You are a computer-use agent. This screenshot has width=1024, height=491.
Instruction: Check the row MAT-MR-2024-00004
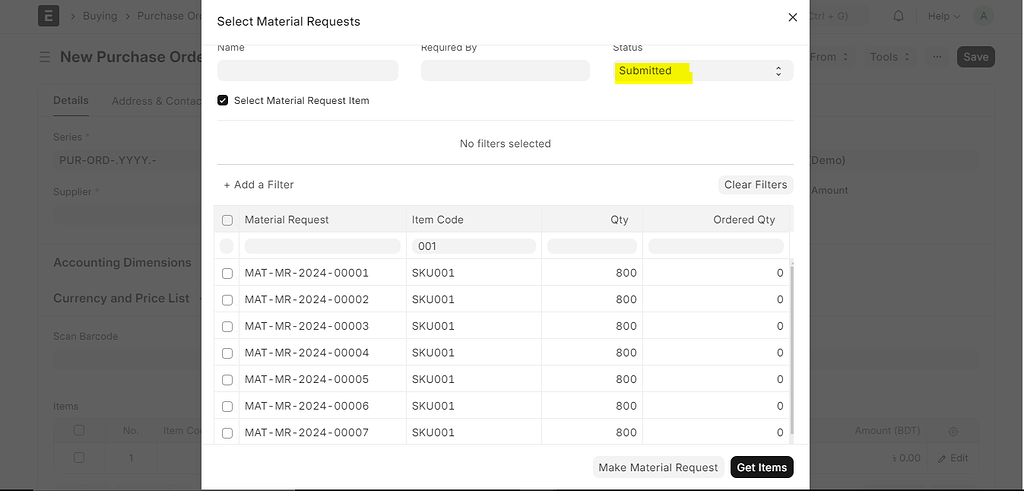click(x=227, y=353)
